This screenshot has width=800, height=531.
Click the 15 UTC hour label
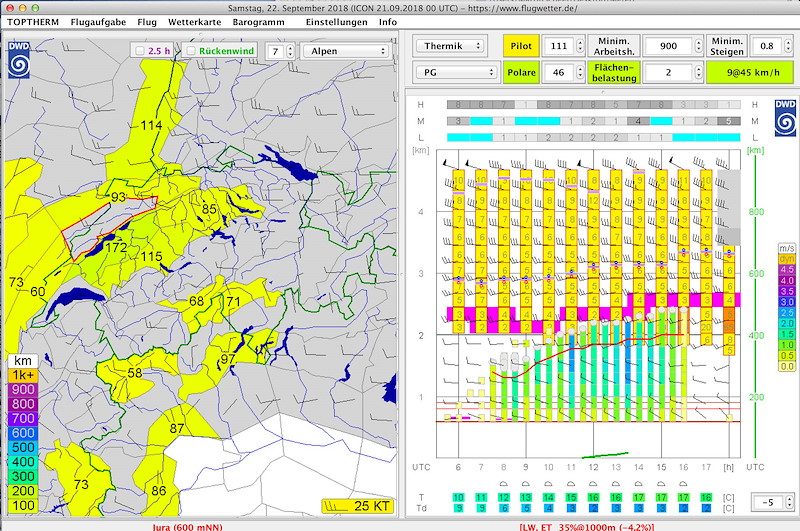tap(661, 467)
